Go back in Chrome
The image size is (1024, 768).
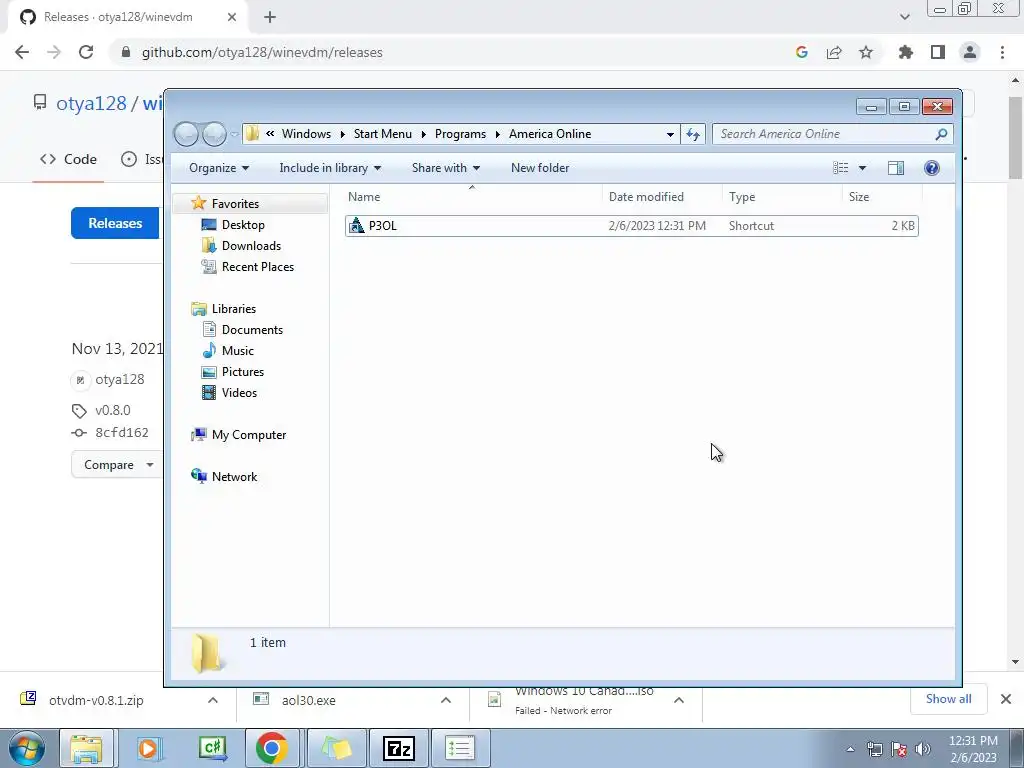[22, 52]
